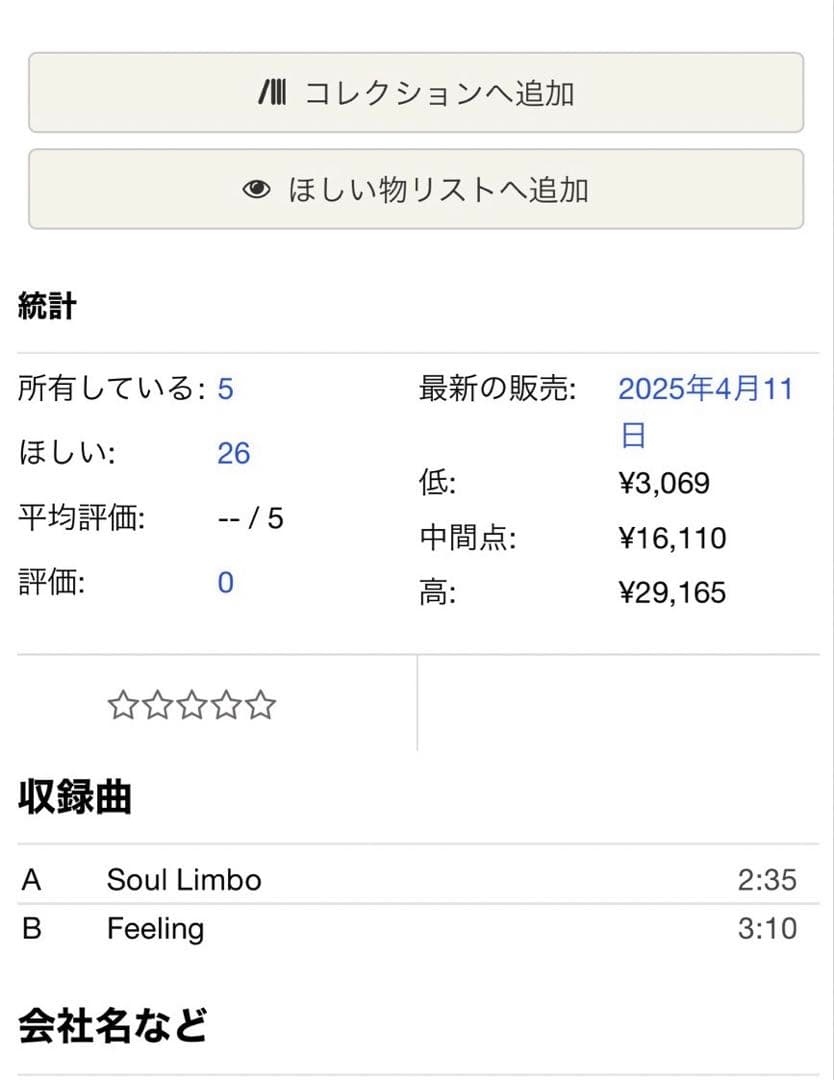Open the wants count link showing 26
834x1080 pixels.
click(233, 453)
